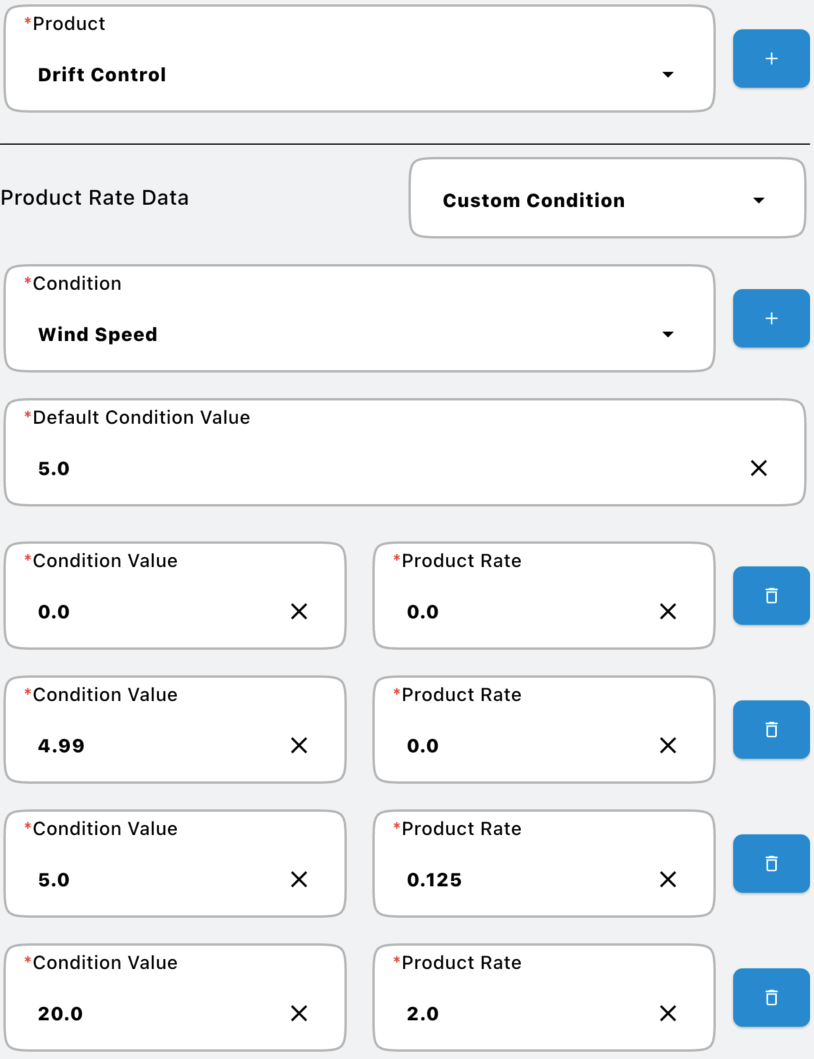Delete the row with condition value 4.99

770,730
